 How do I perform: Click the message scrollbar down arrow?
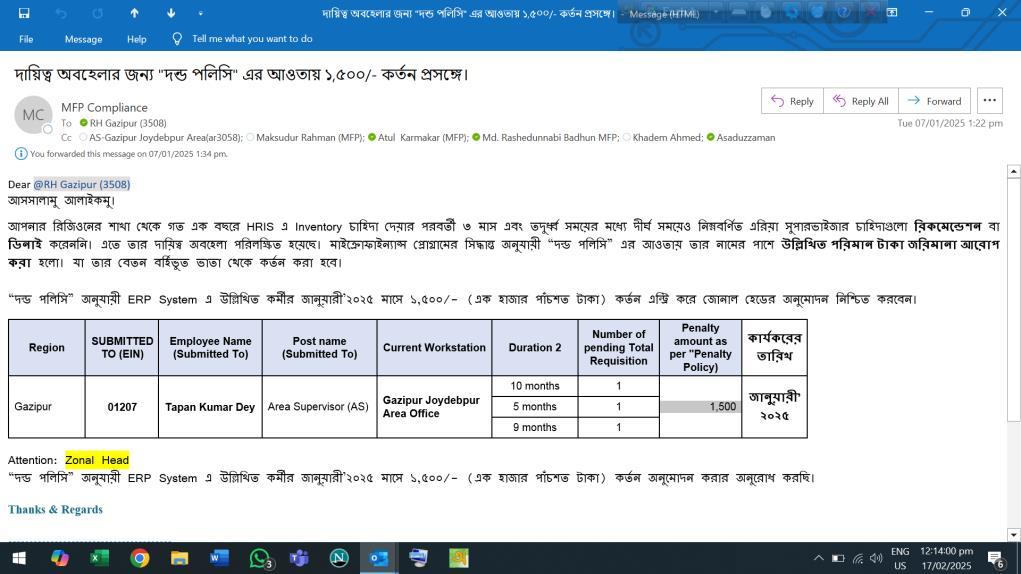click(x=1013, y=535)
